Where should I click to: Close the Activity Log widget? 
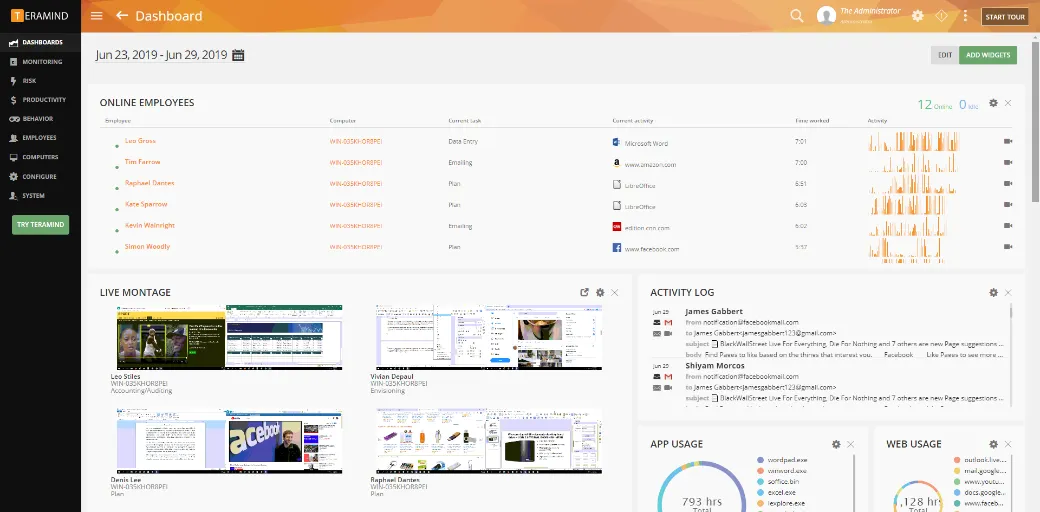click(1008, 292)
